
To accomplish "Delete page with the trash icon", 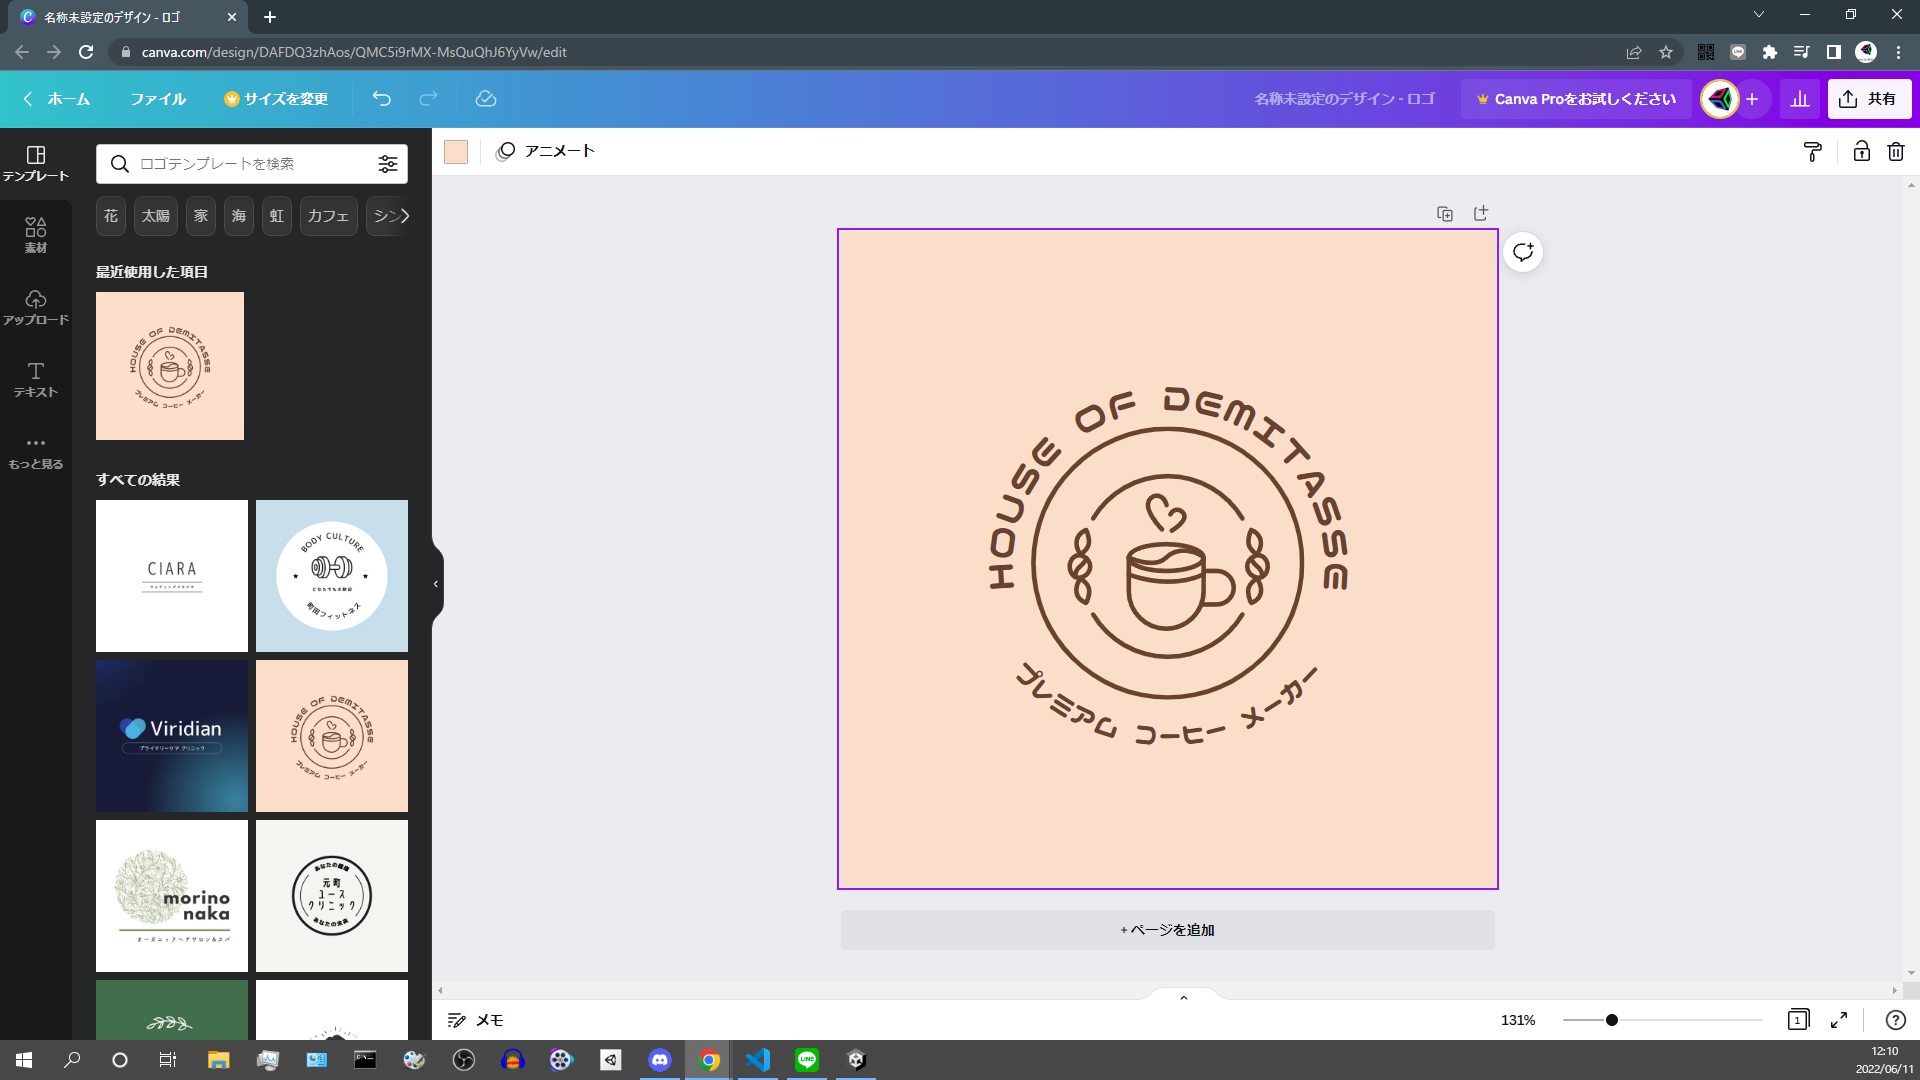I will (x=1896, y=152).
